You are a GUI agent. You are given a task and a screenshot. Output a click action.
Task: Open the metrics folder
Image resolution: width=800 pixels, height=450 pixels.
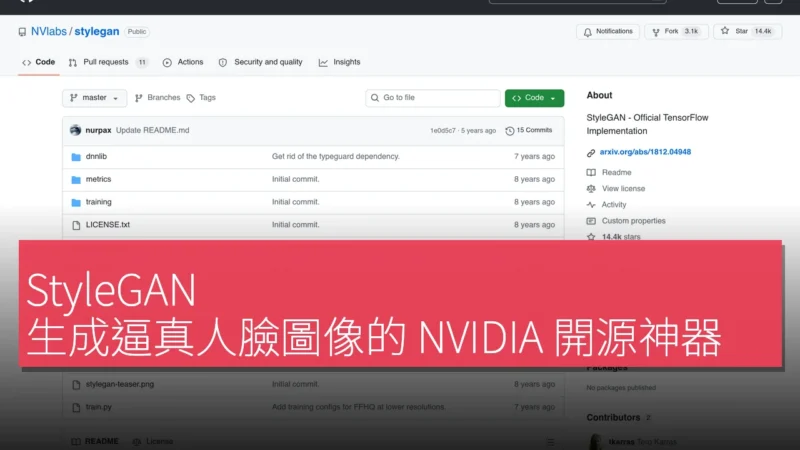pyautogui.click(x=98, y=180)
